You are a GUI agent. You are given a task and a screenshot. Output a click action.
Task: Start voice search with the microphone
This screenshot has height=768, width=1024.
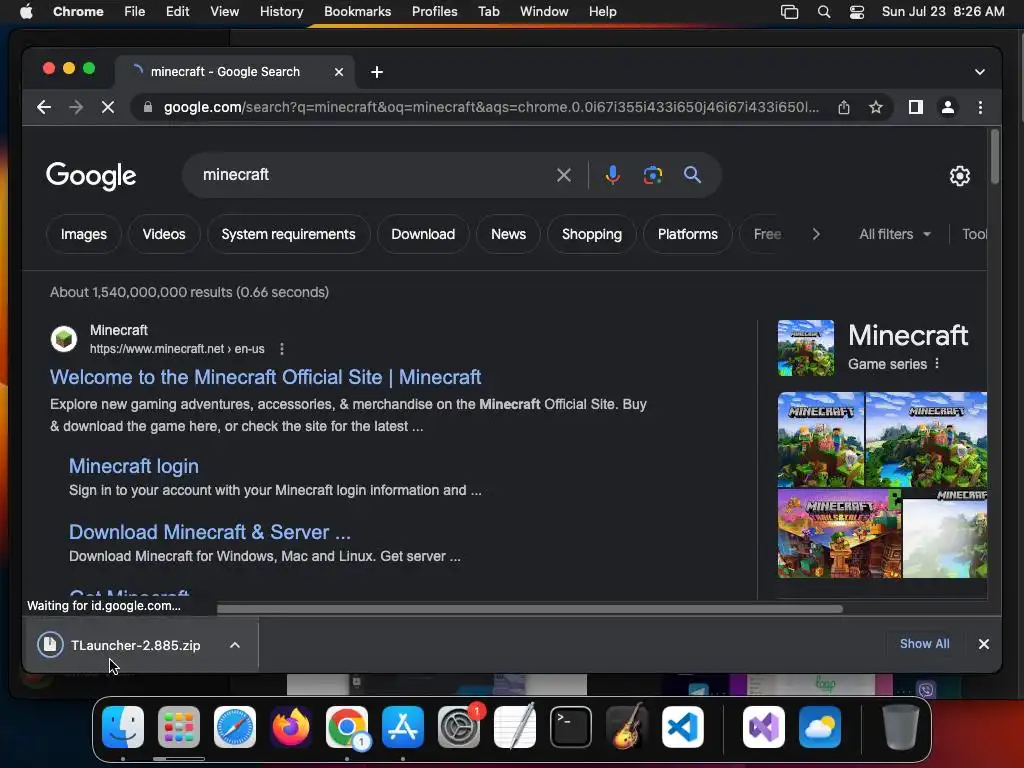click(x=613, y=175)
